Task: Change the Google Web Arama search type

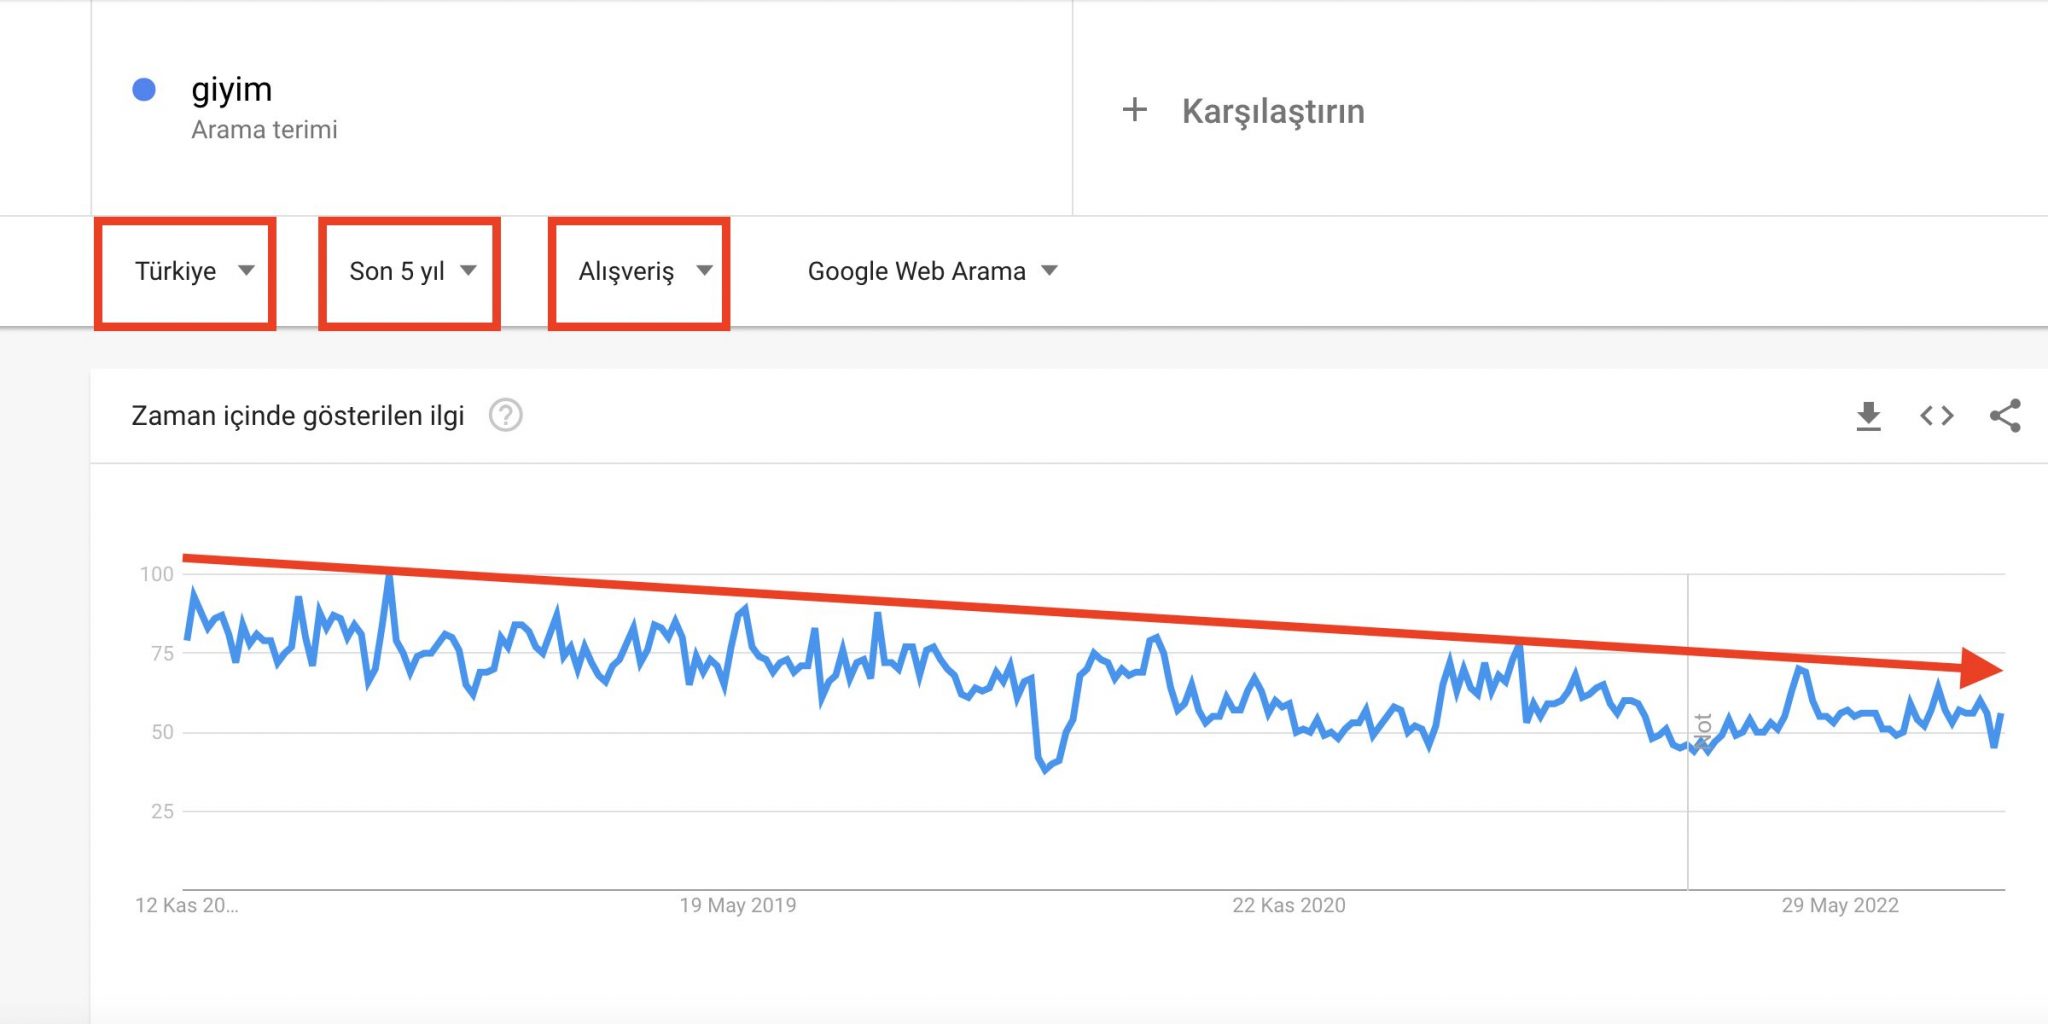Action: click(930, 270)
